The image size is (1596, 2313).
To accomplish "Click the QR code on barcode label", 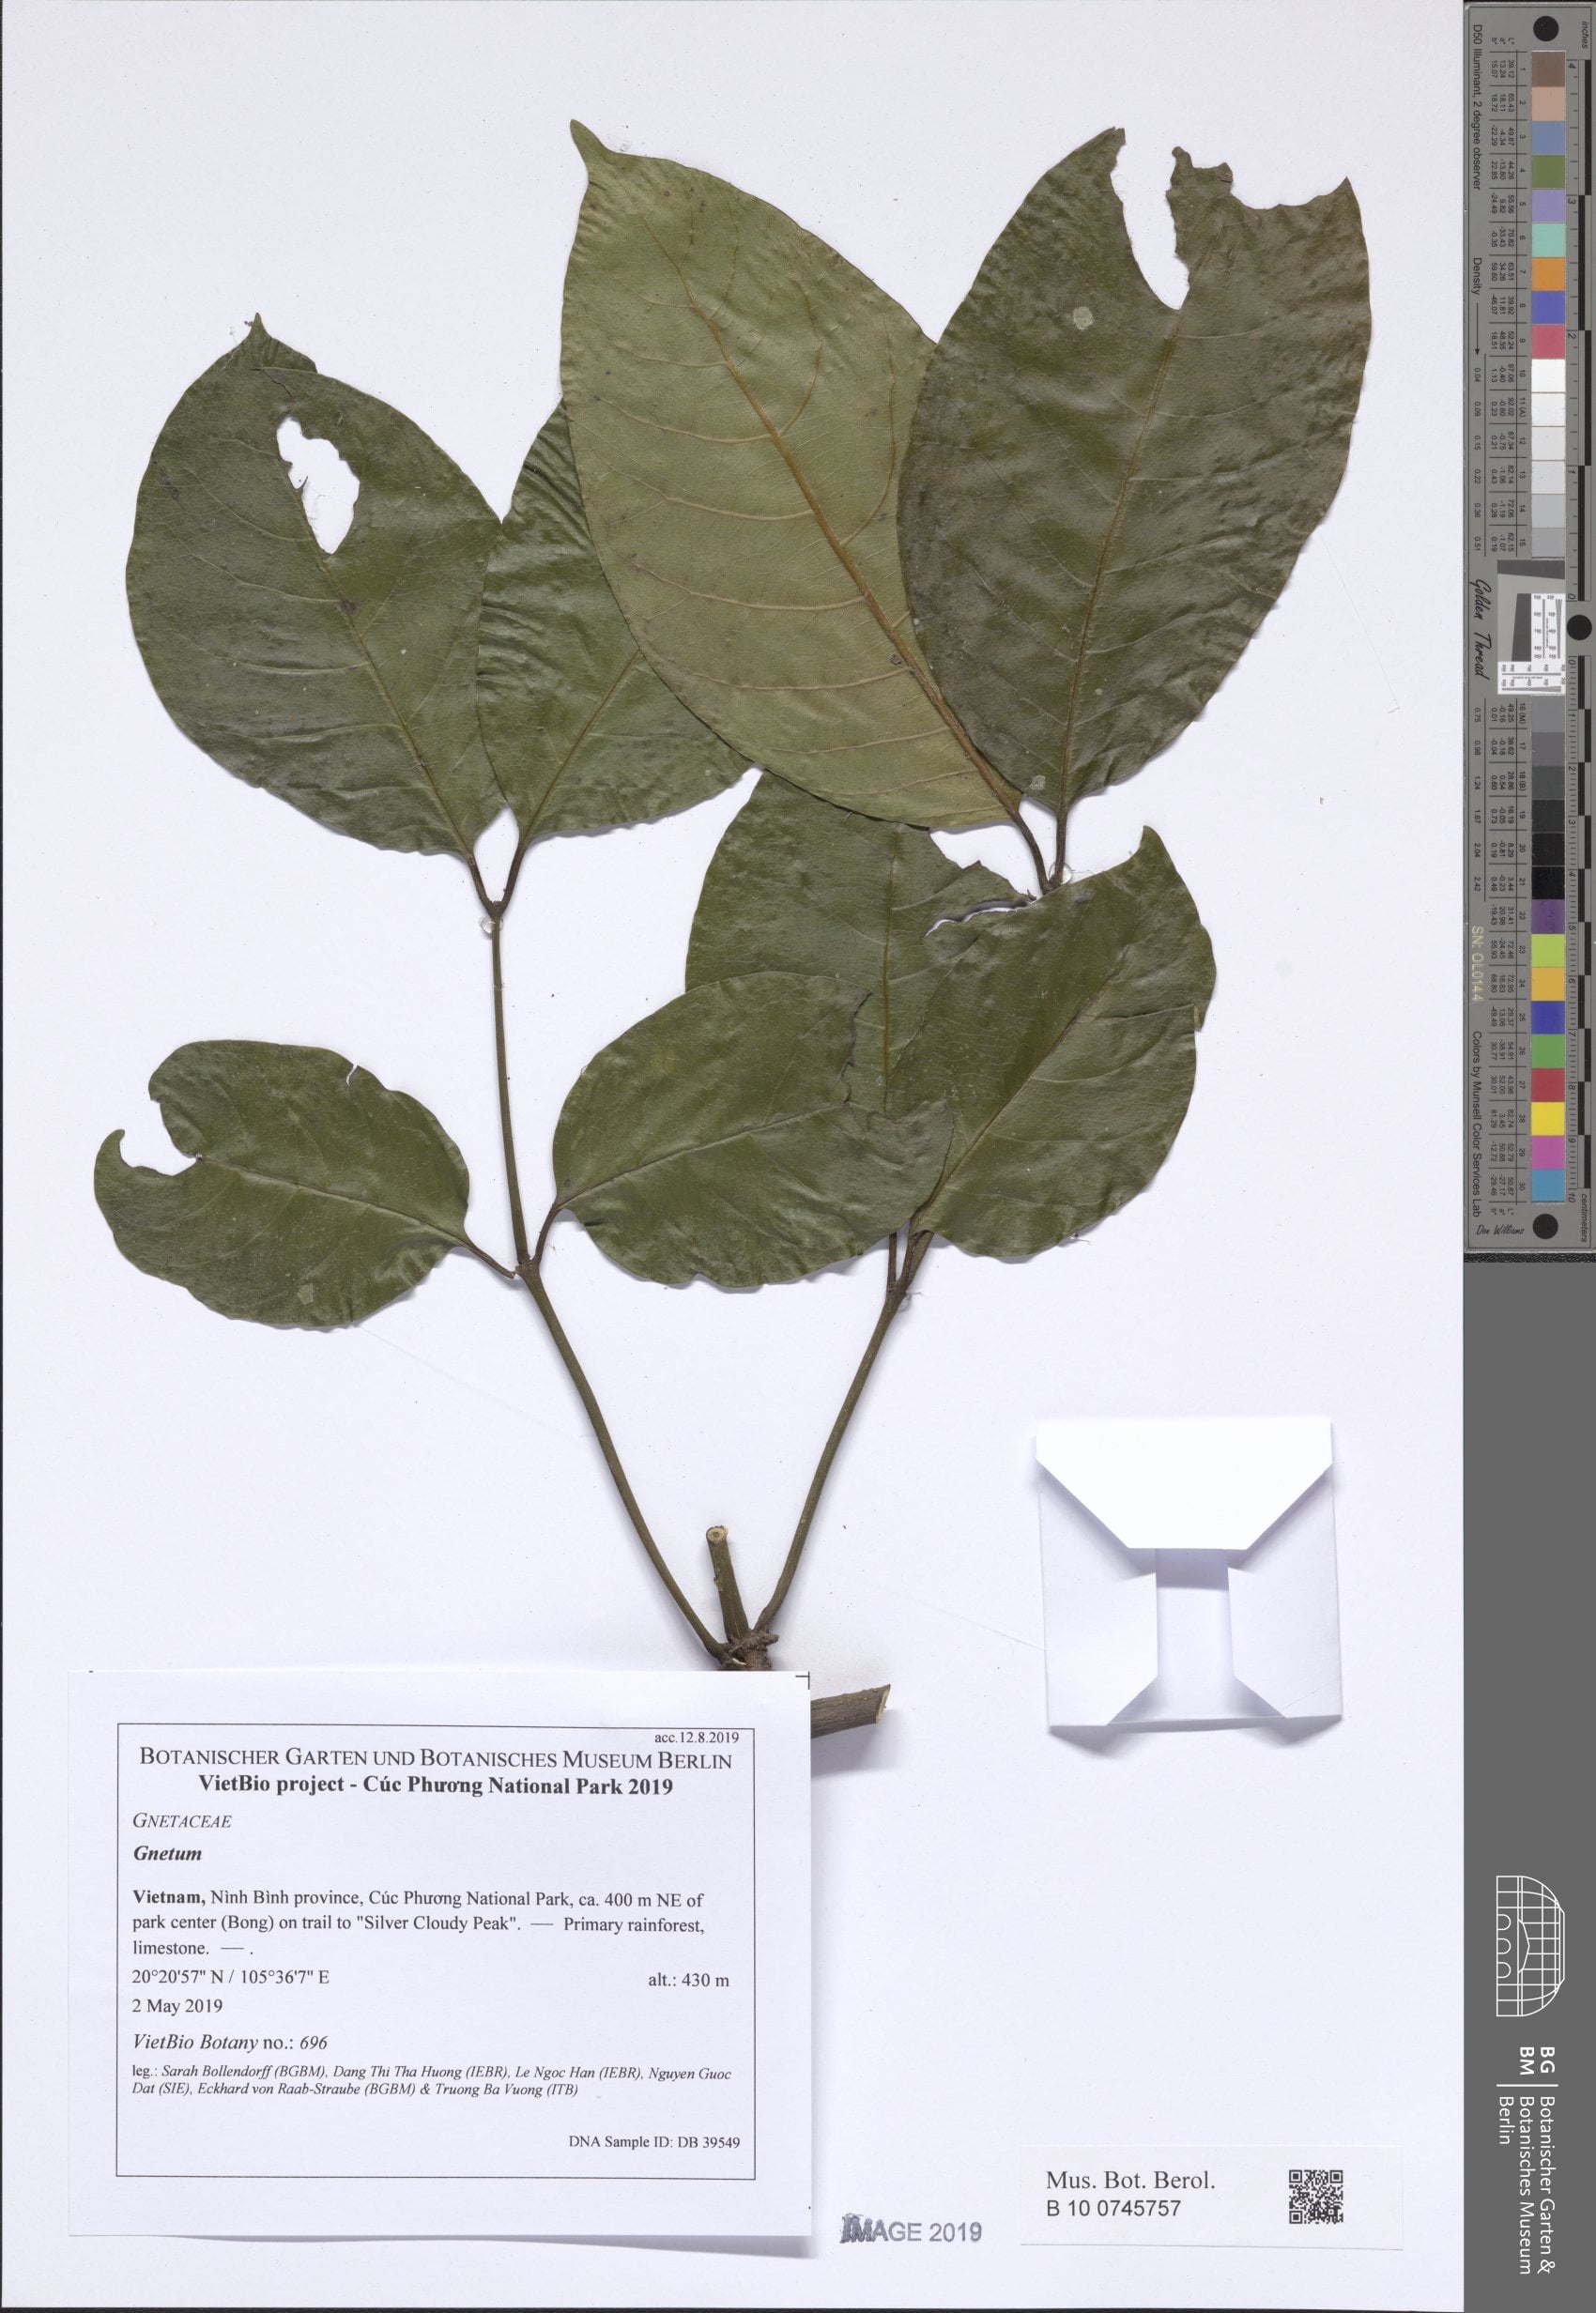I will point(1315,2197).
